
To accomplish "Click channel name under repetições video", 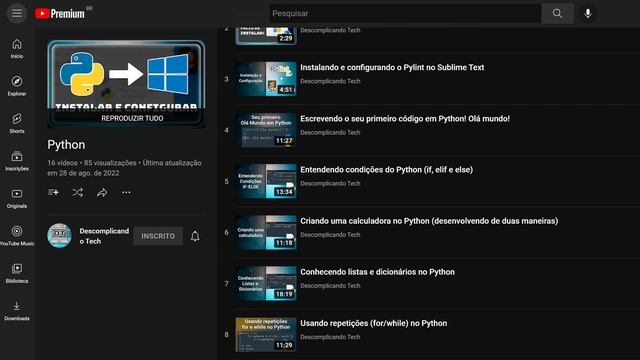I will point(330,337).
